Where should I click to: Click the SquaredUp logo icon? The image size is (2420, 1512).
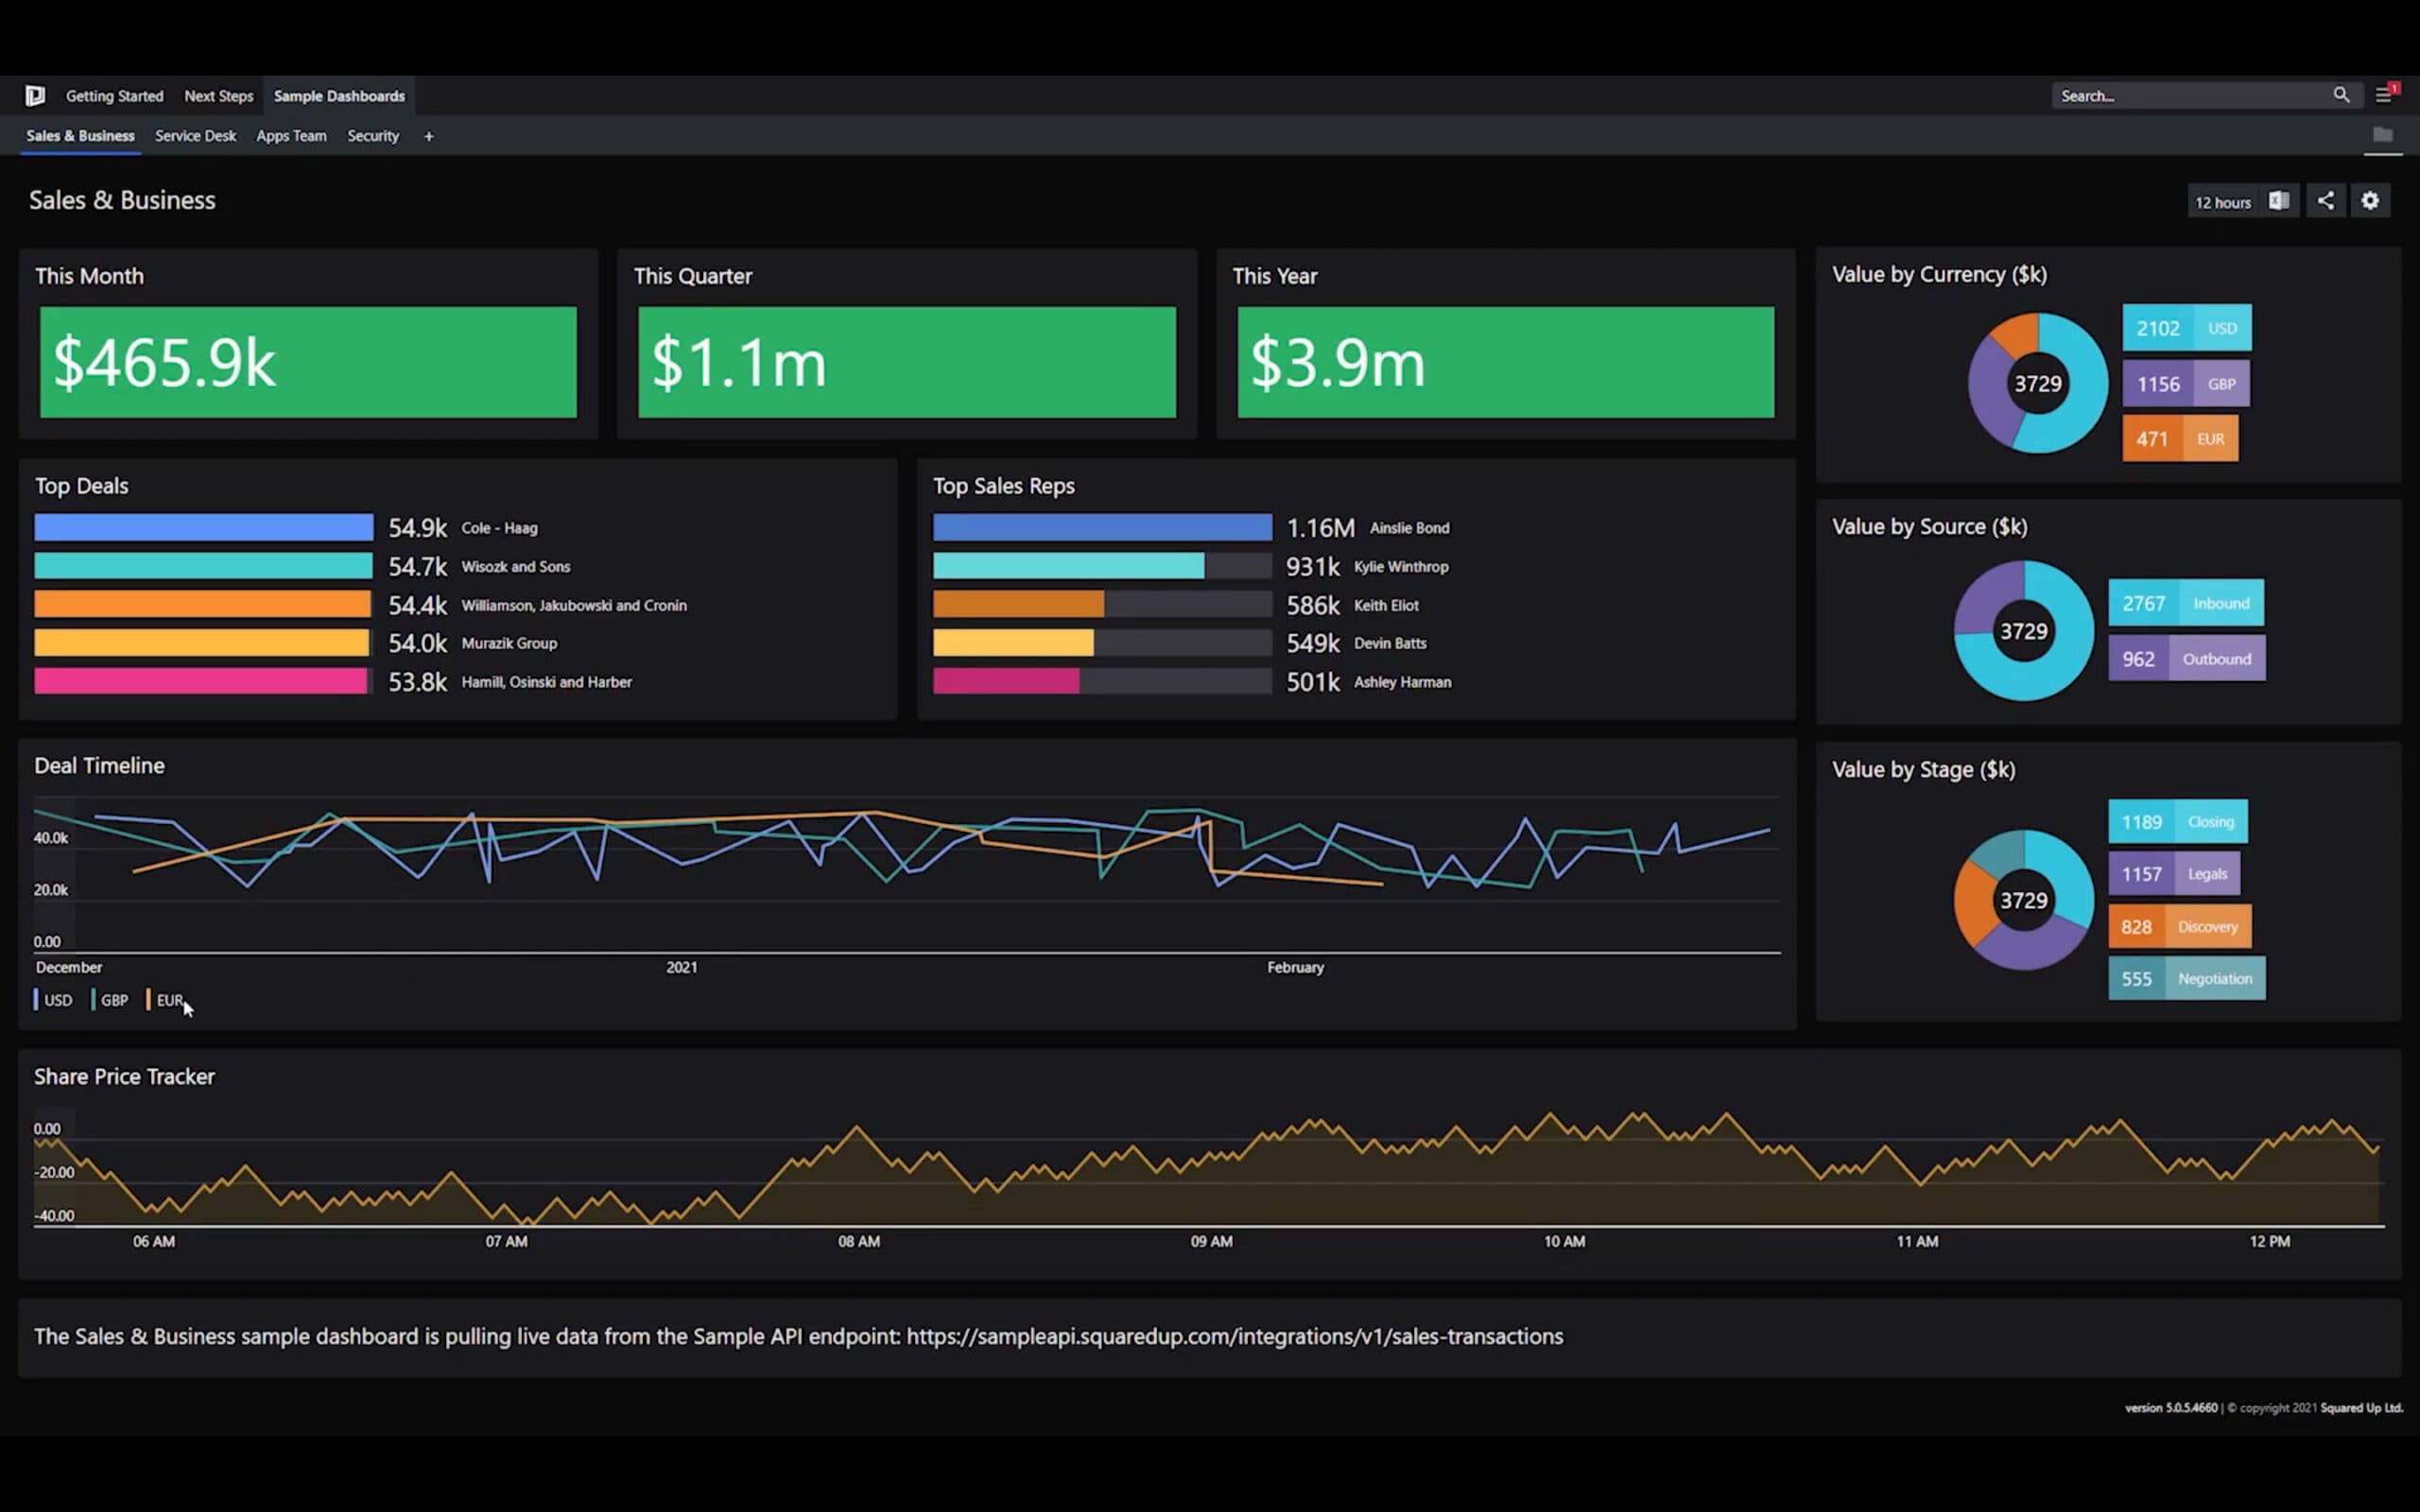point(35,96)
